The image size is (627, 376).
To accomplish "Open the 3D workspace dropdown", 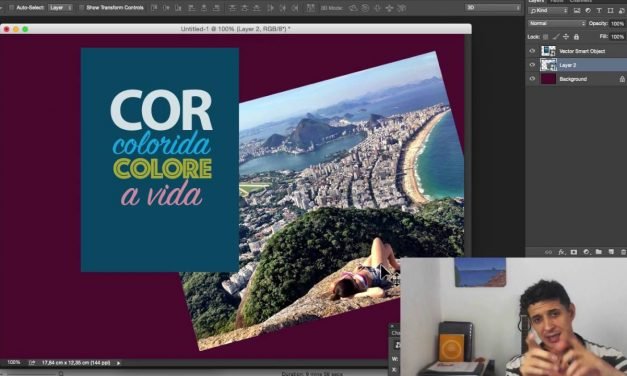I will (x=493, y=8).
